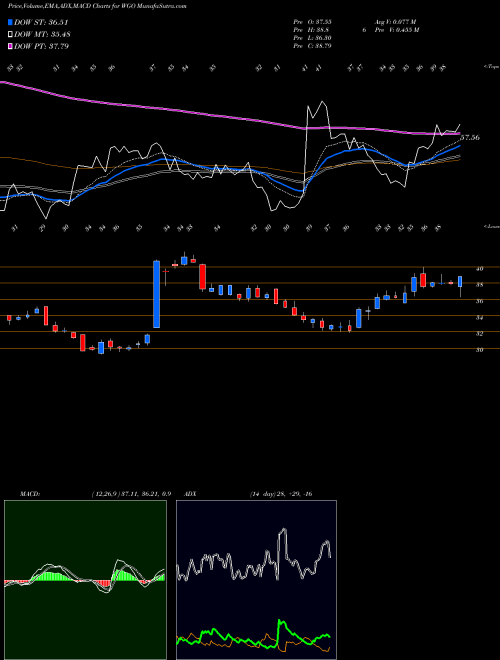This screenshot has width=500, height=660.
Task: Click the ADX panel heading
Action: (x=191, y=494)
